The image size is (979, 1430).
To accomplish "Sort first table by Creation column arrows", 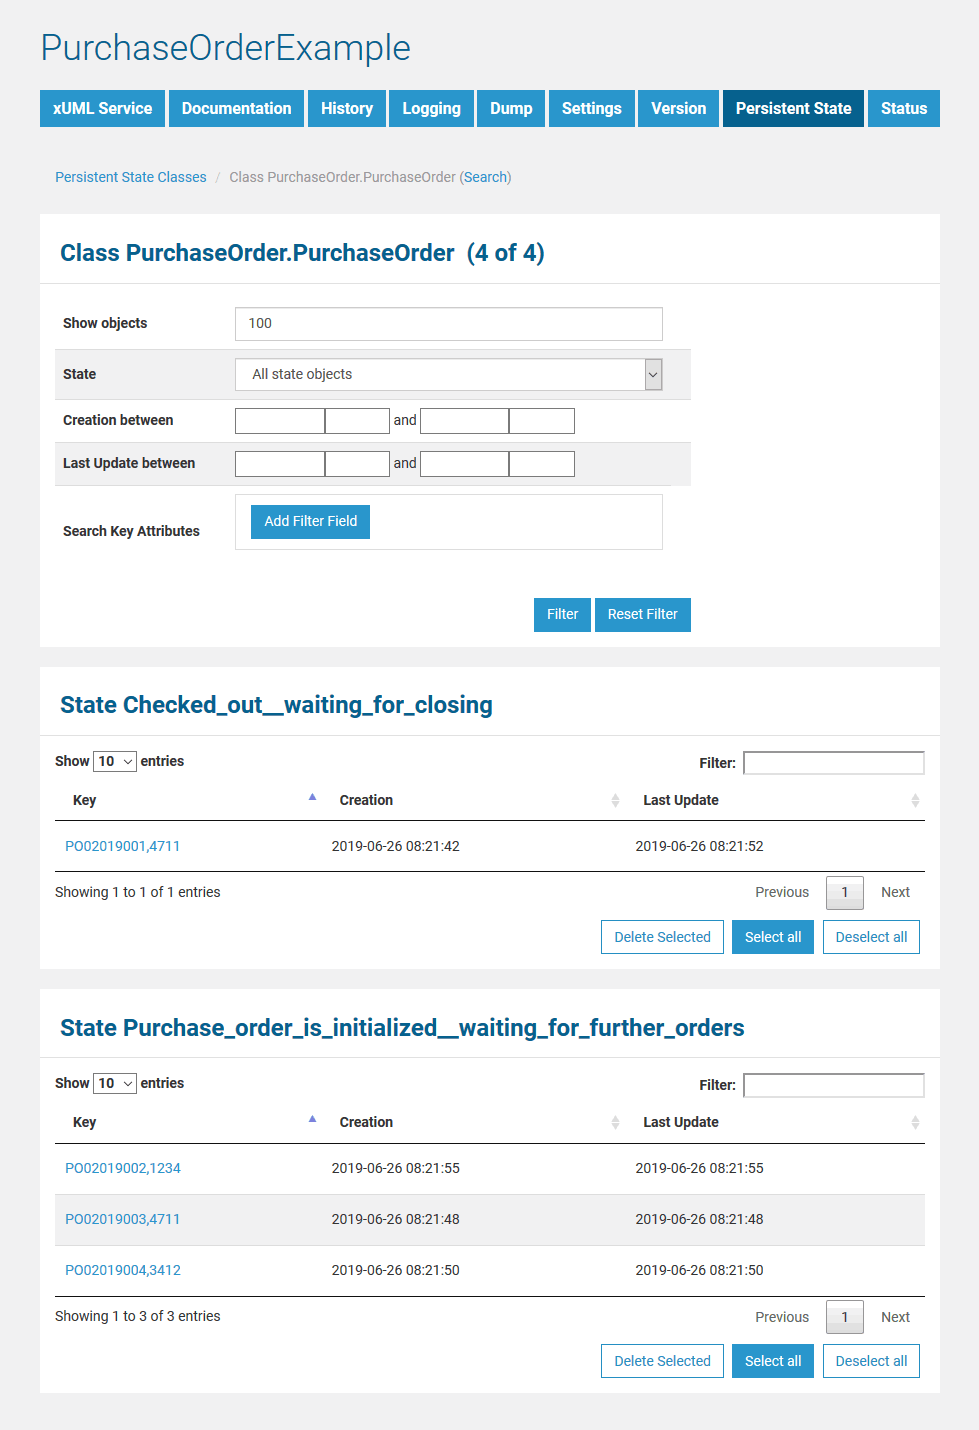I will tap(615, 800).
